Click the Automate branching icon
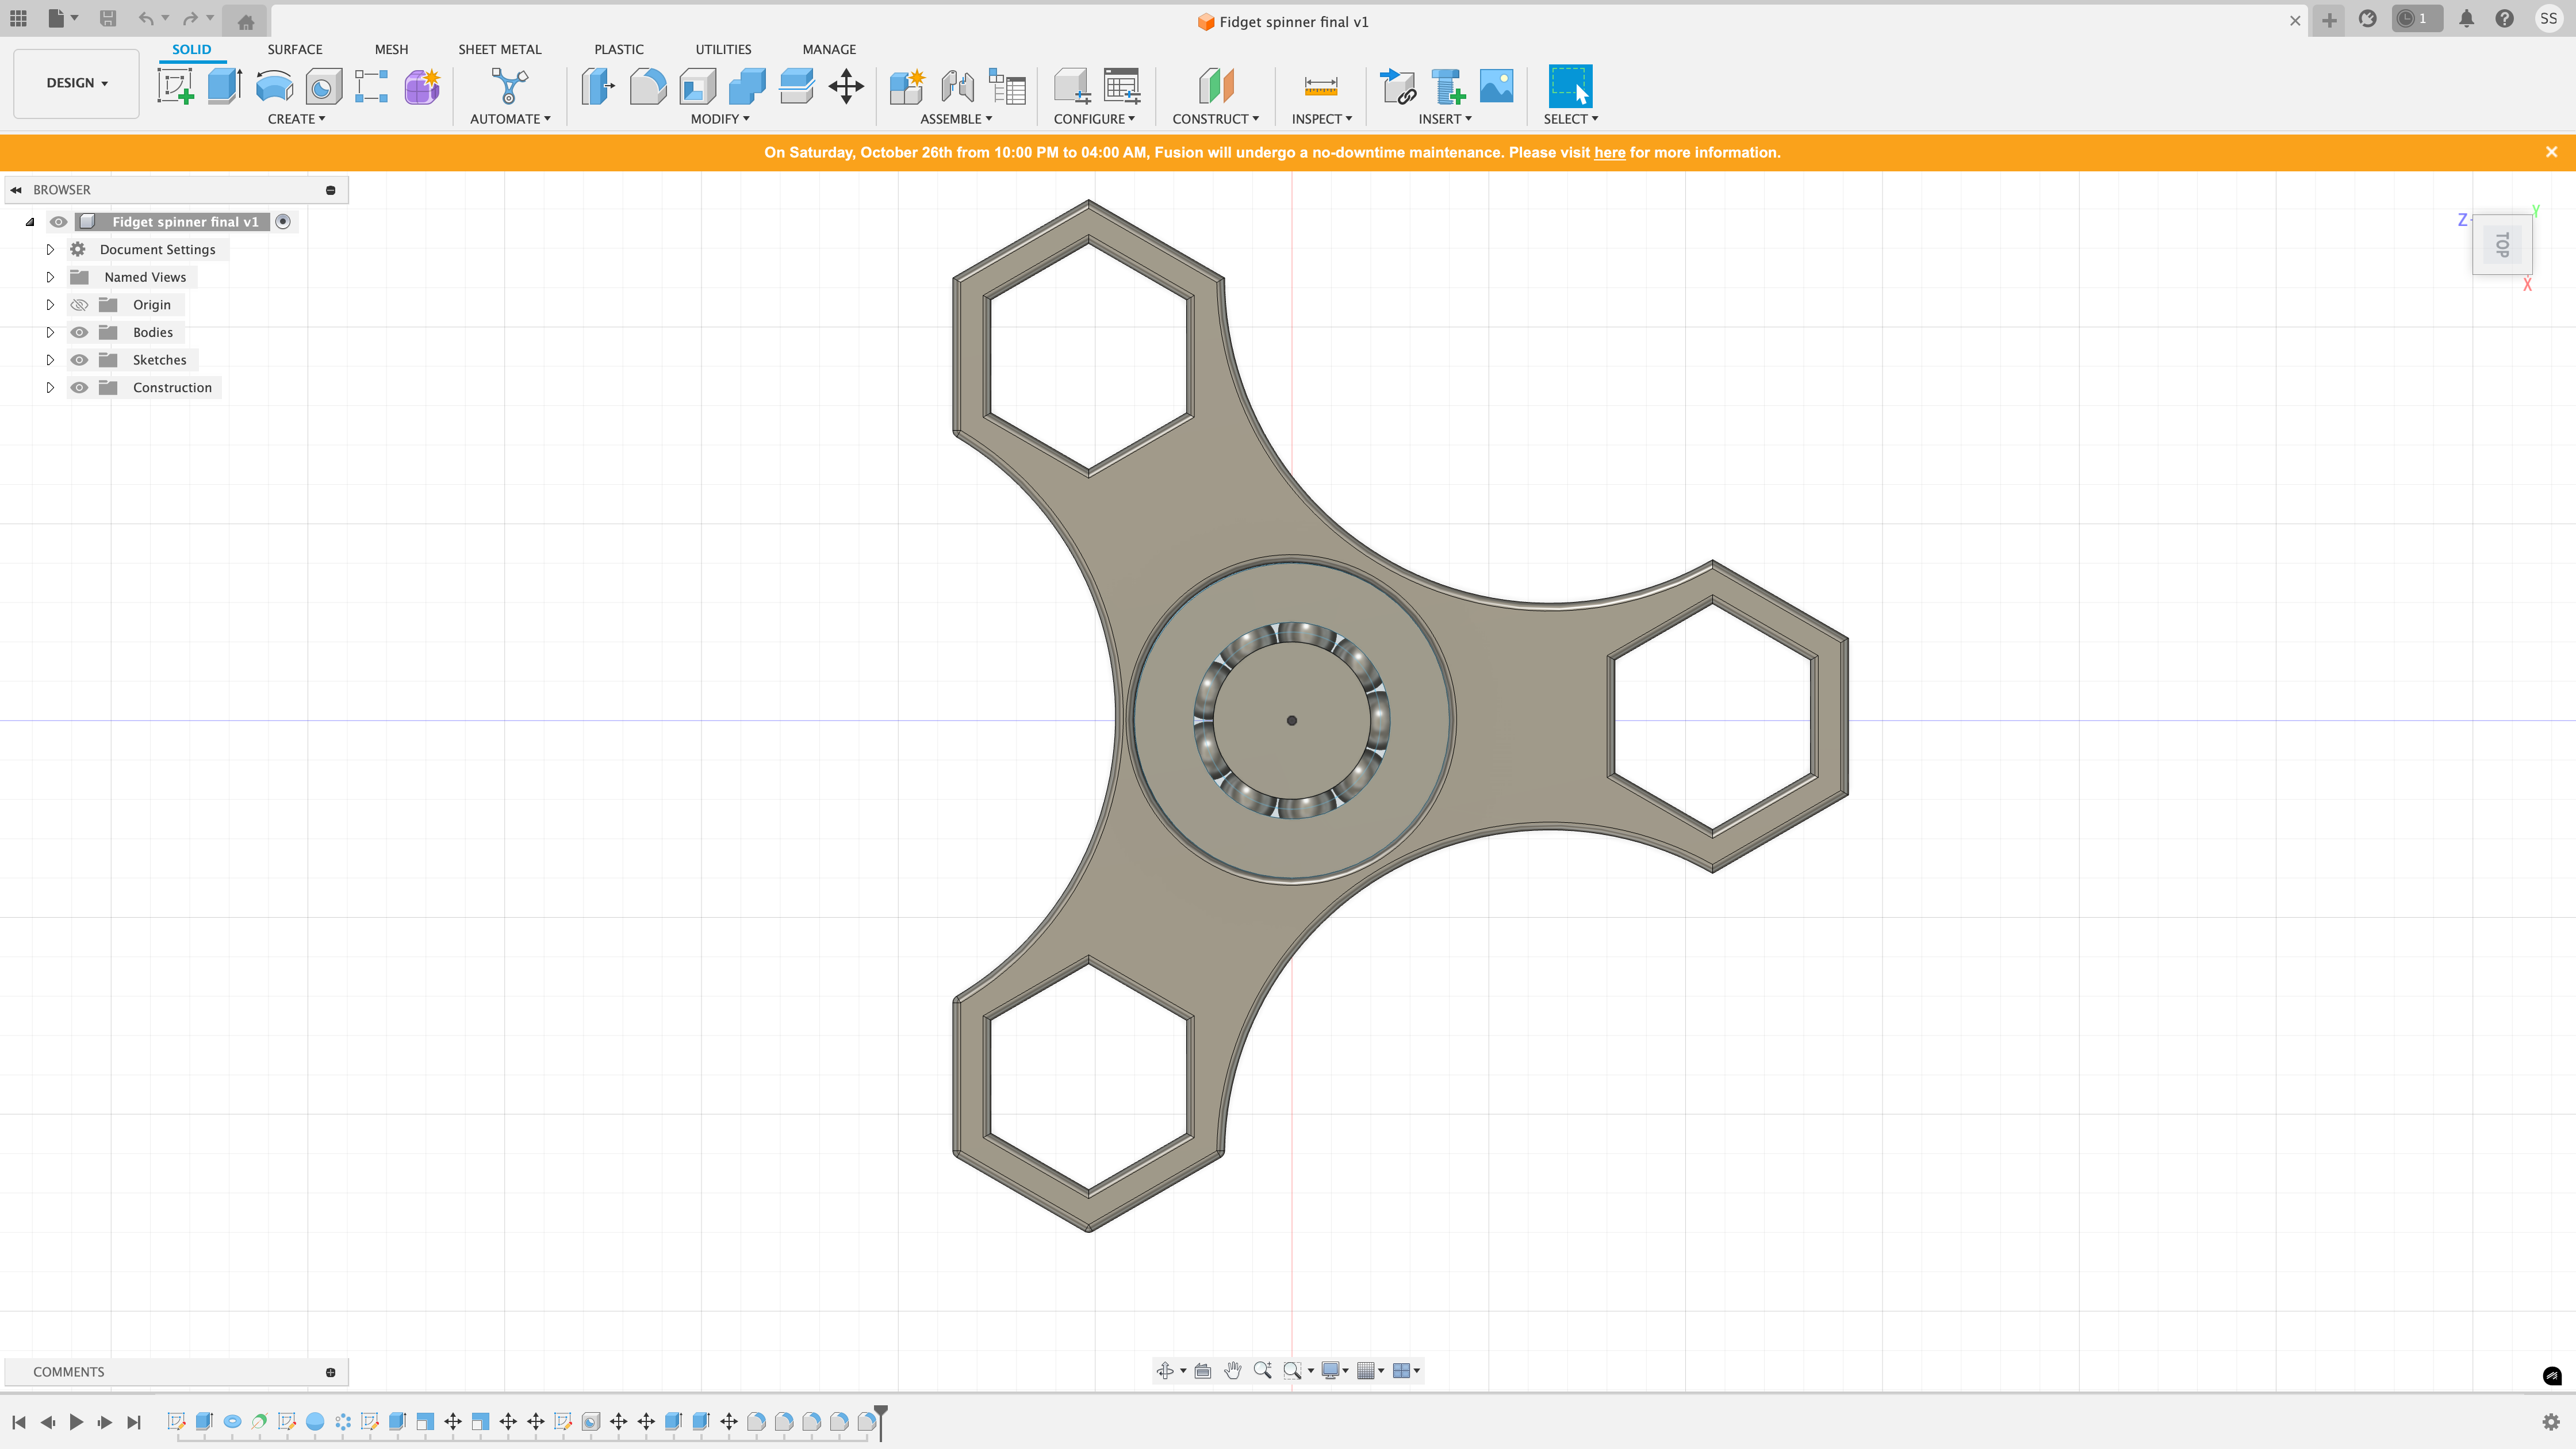 coord(509,86)
